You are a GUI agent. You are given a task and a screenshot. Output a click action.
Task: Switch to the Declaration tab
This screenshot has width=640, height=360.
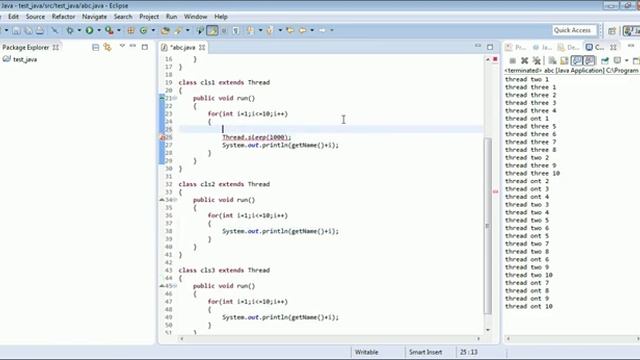(x=569, y=47)
